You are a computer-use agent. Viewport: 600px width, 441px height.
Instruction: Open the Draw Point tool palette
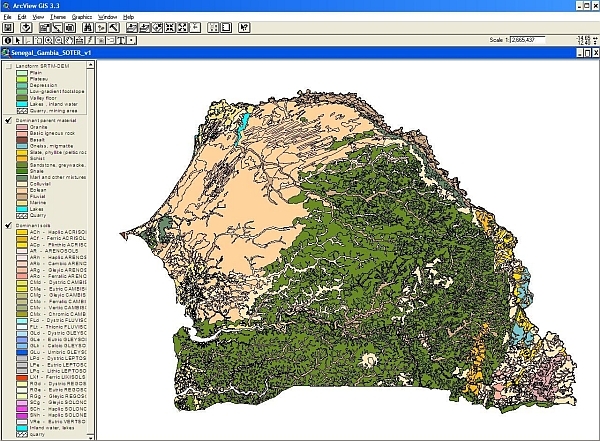click(132, 41)
